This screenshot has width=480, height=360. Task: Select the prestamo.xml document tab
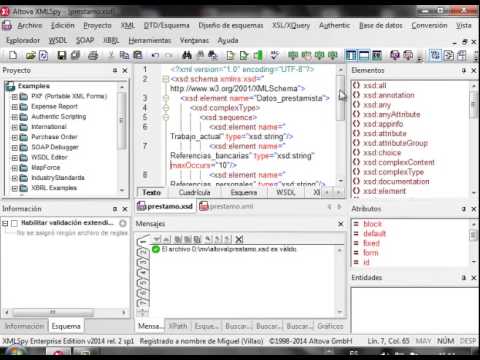pos(226,206)
